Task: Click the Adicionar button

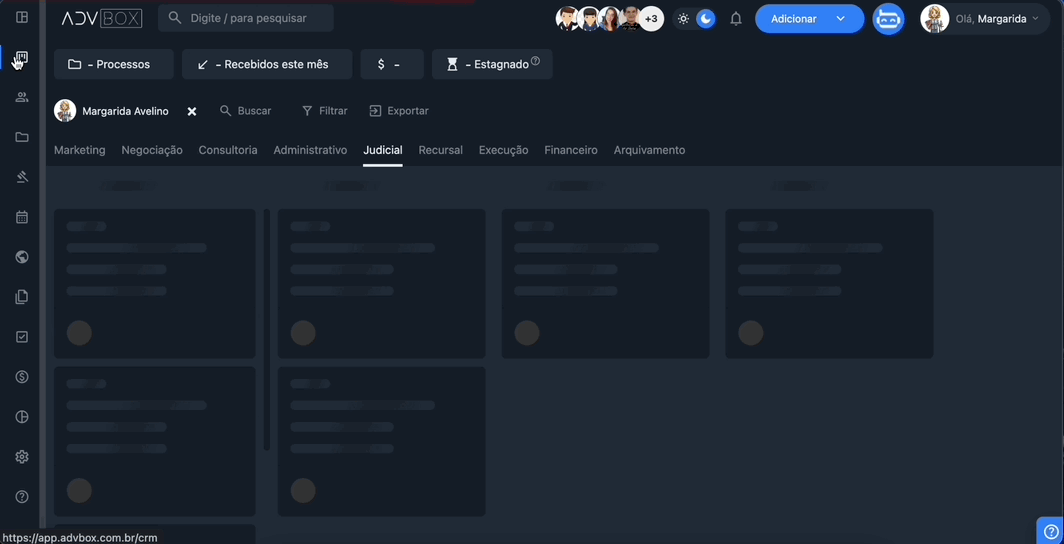Action: (x=810, y=19)
